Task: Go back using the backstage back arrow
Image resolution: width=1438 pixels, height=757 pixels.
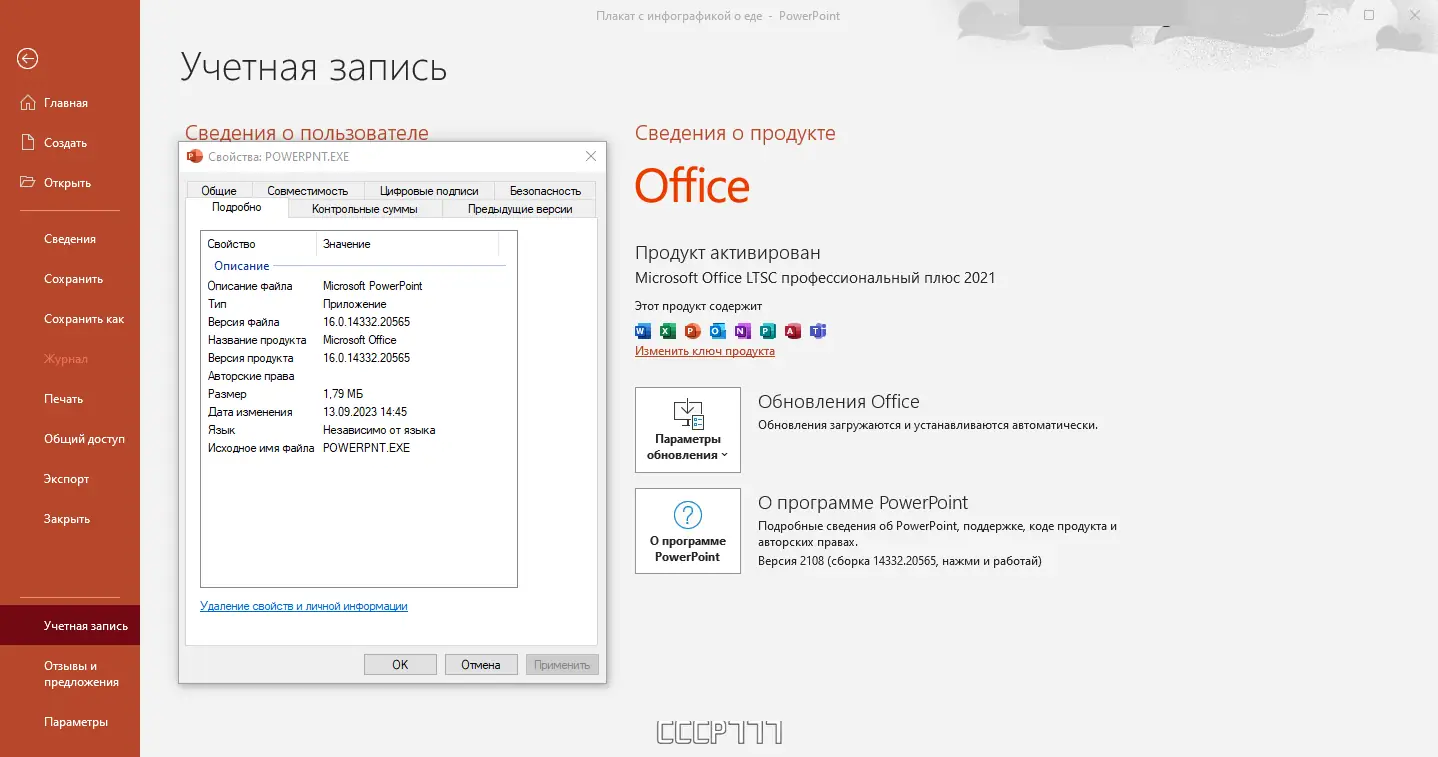Action: 28,59
